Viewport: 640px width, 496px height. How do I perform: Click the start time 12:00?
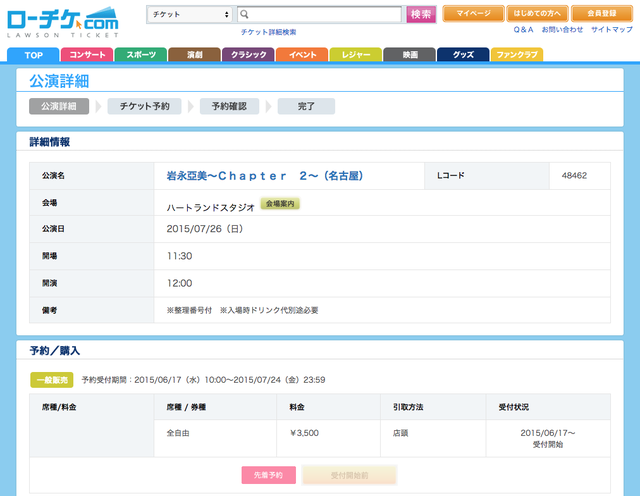point(179,283)
